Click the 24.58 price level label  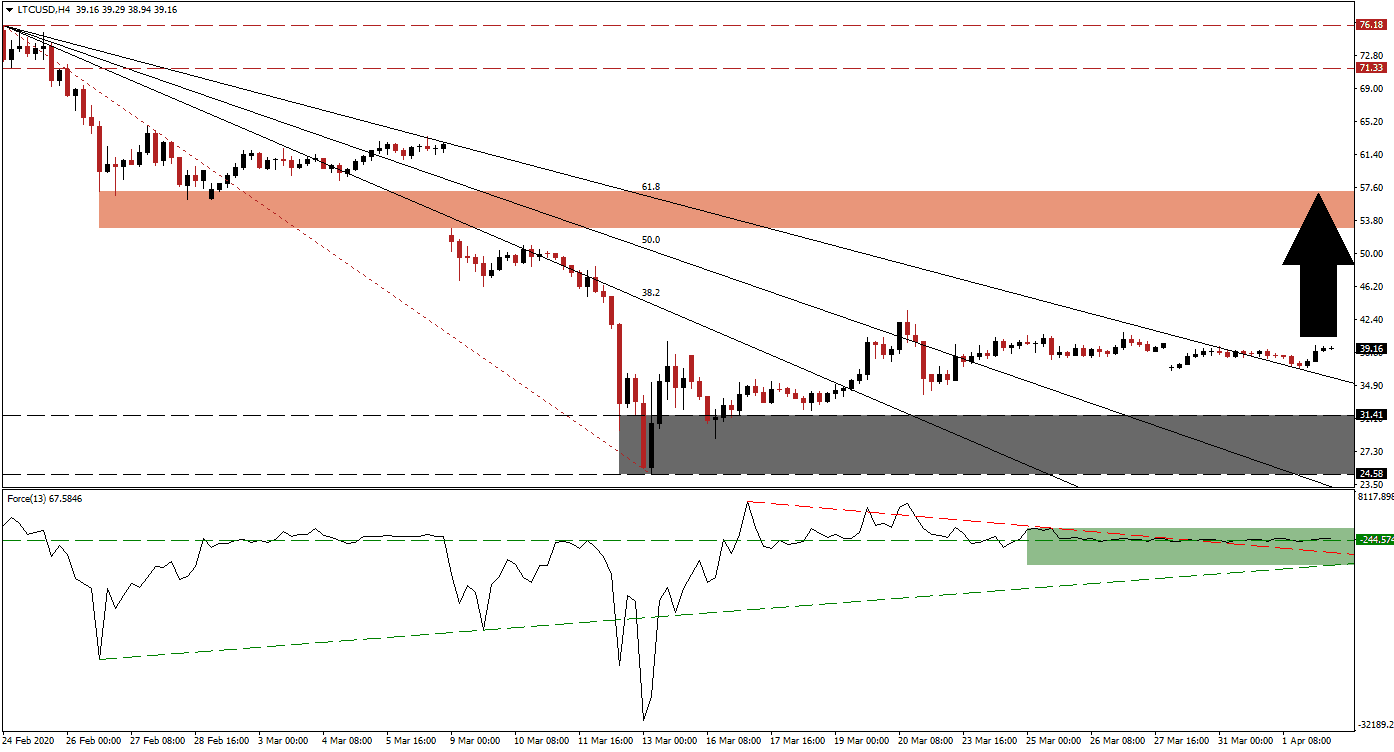(1369, 474)
